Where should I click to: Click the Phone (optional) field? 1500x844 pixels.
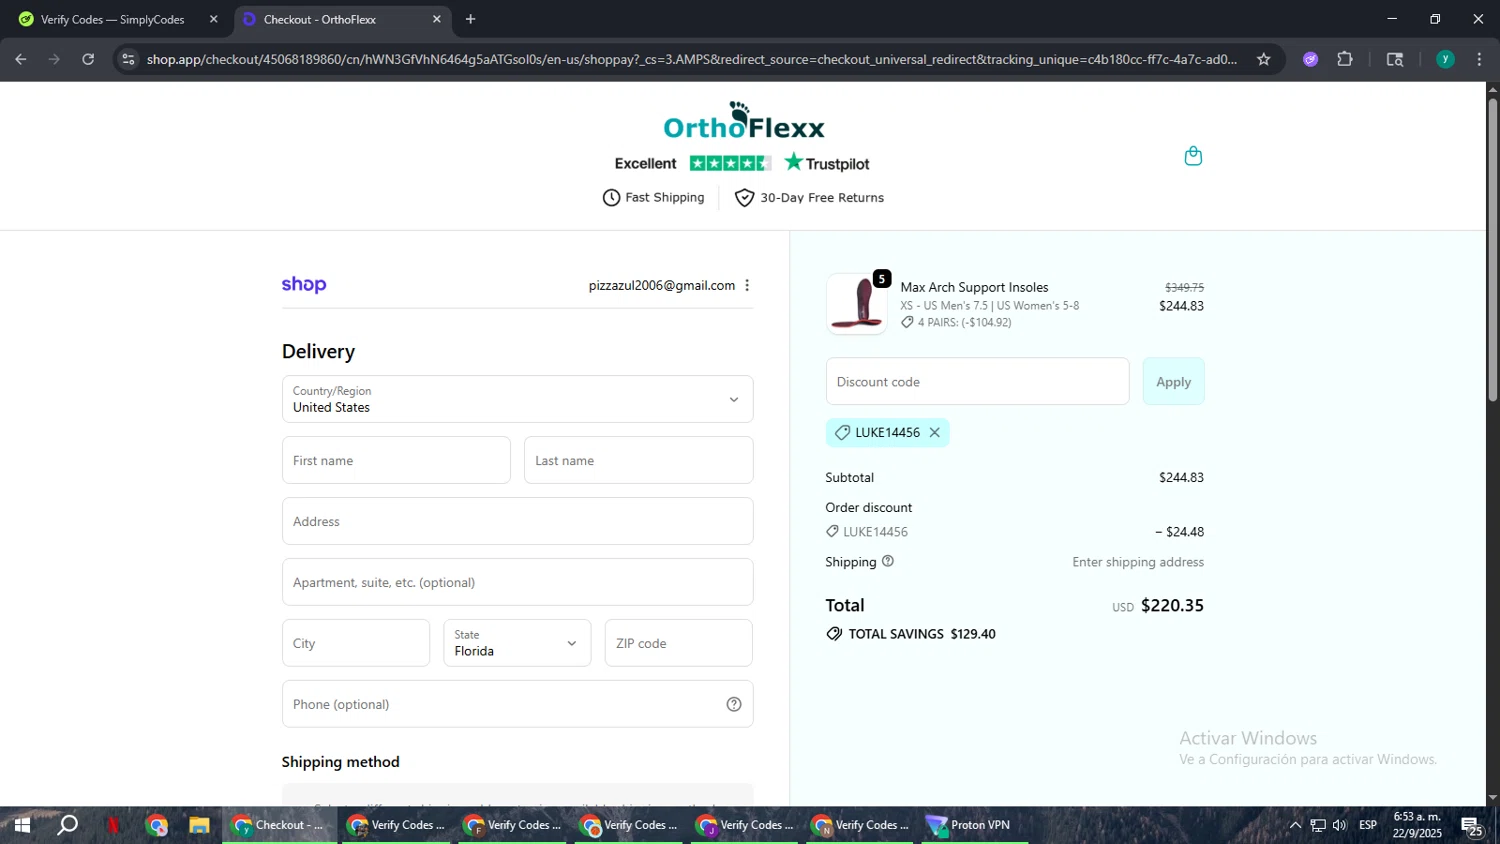[518, 704]
